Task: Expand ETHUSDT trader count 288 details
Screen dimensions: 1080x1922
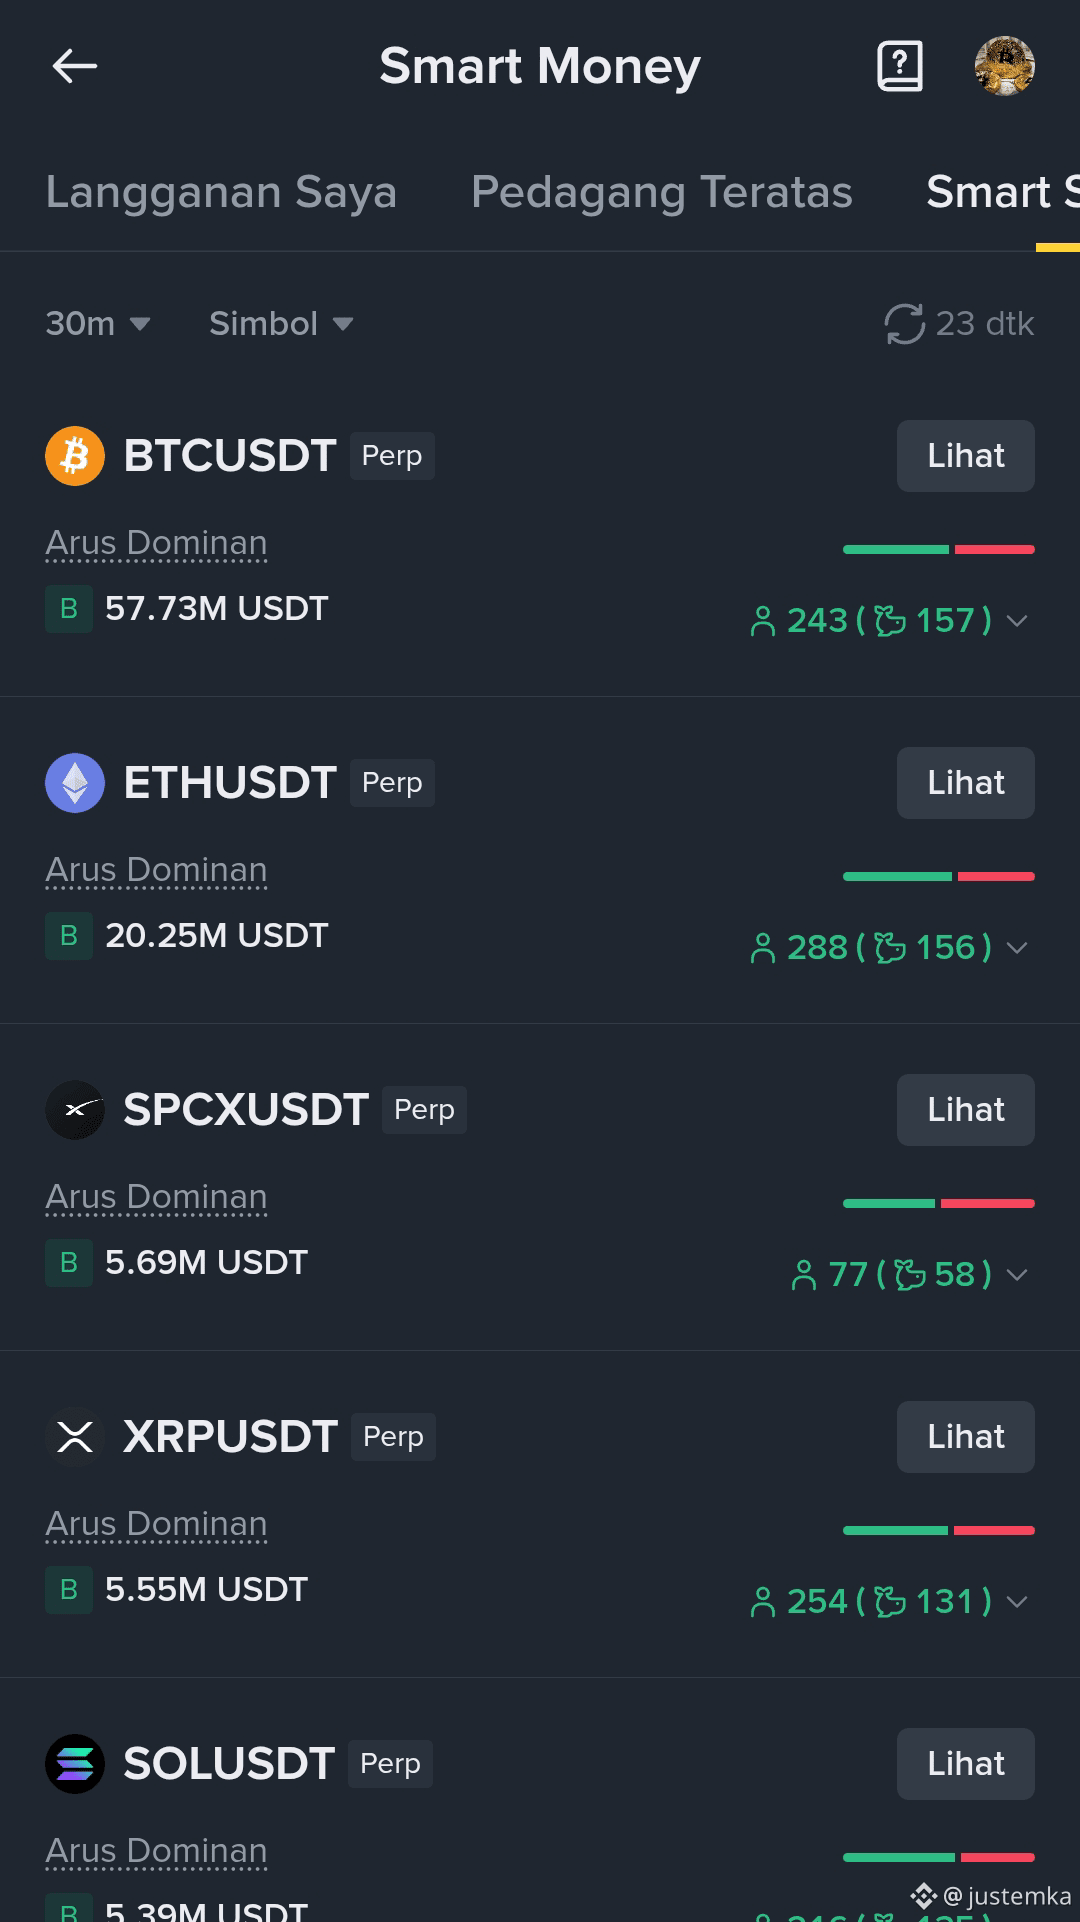Action: click(889, 948)
